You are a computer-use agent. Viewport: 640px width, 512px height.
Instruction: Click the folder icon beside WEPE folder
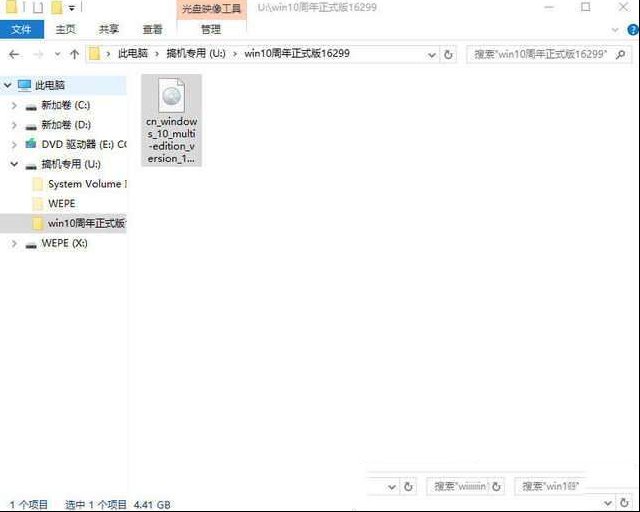point(38,204)
